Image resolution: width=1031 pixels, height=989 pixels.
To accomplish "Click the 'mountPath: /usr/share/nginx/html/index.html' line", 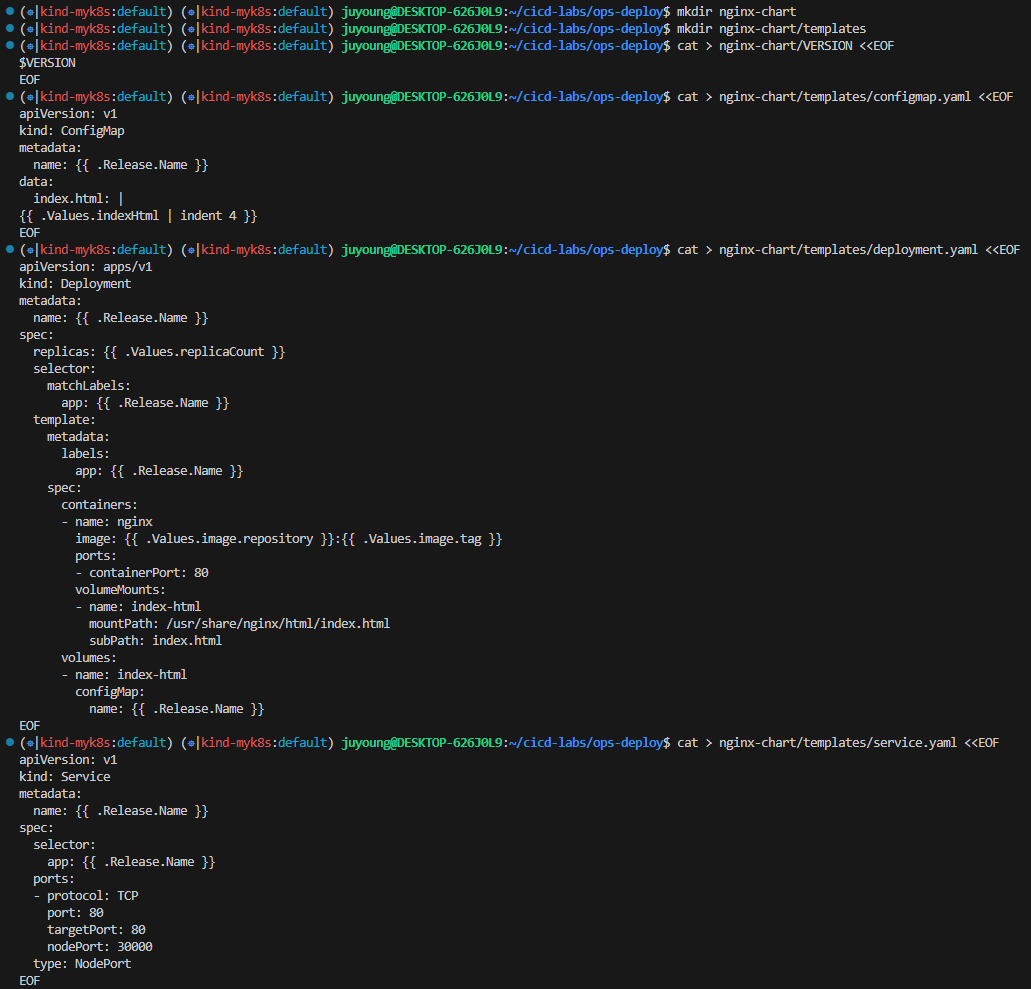I will [239, 624].
